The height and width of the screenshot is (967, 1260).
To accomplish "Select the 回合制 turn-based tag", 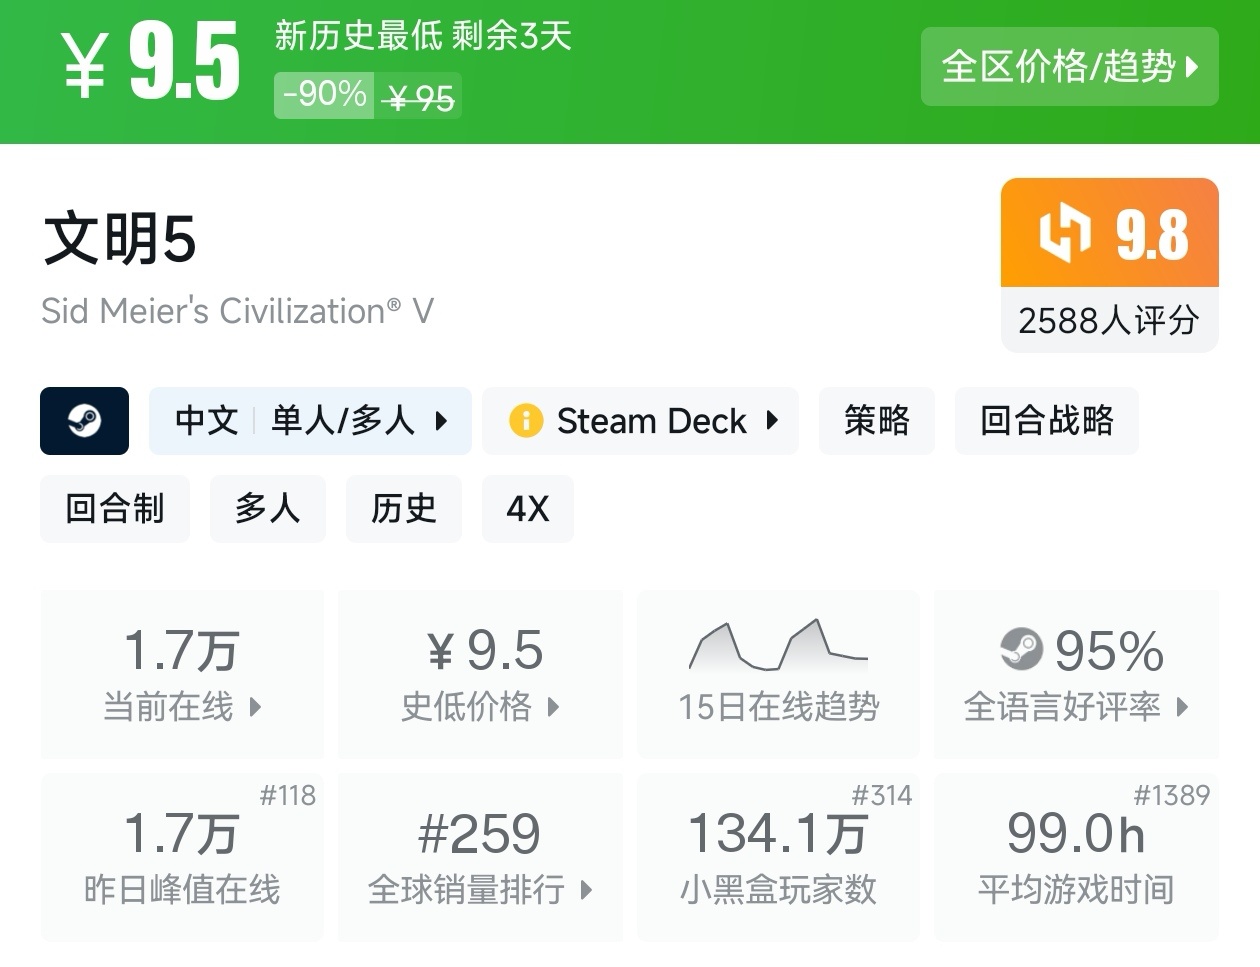I will (115, 509).
